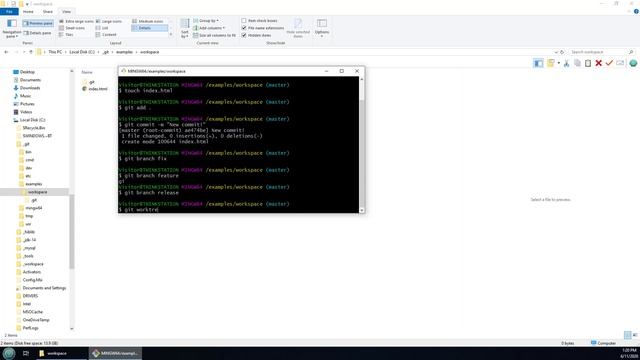Select Content layout option
Screen dimensions: 640x360
point(106,35)
